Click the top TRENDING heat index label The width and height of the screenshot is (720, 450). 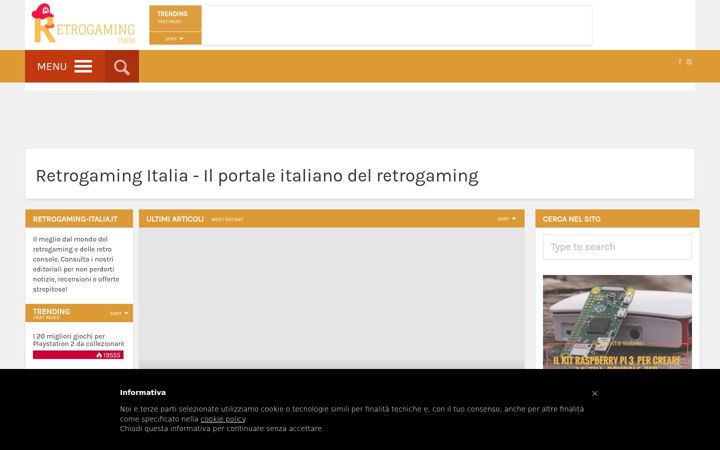tap(175, 18)
